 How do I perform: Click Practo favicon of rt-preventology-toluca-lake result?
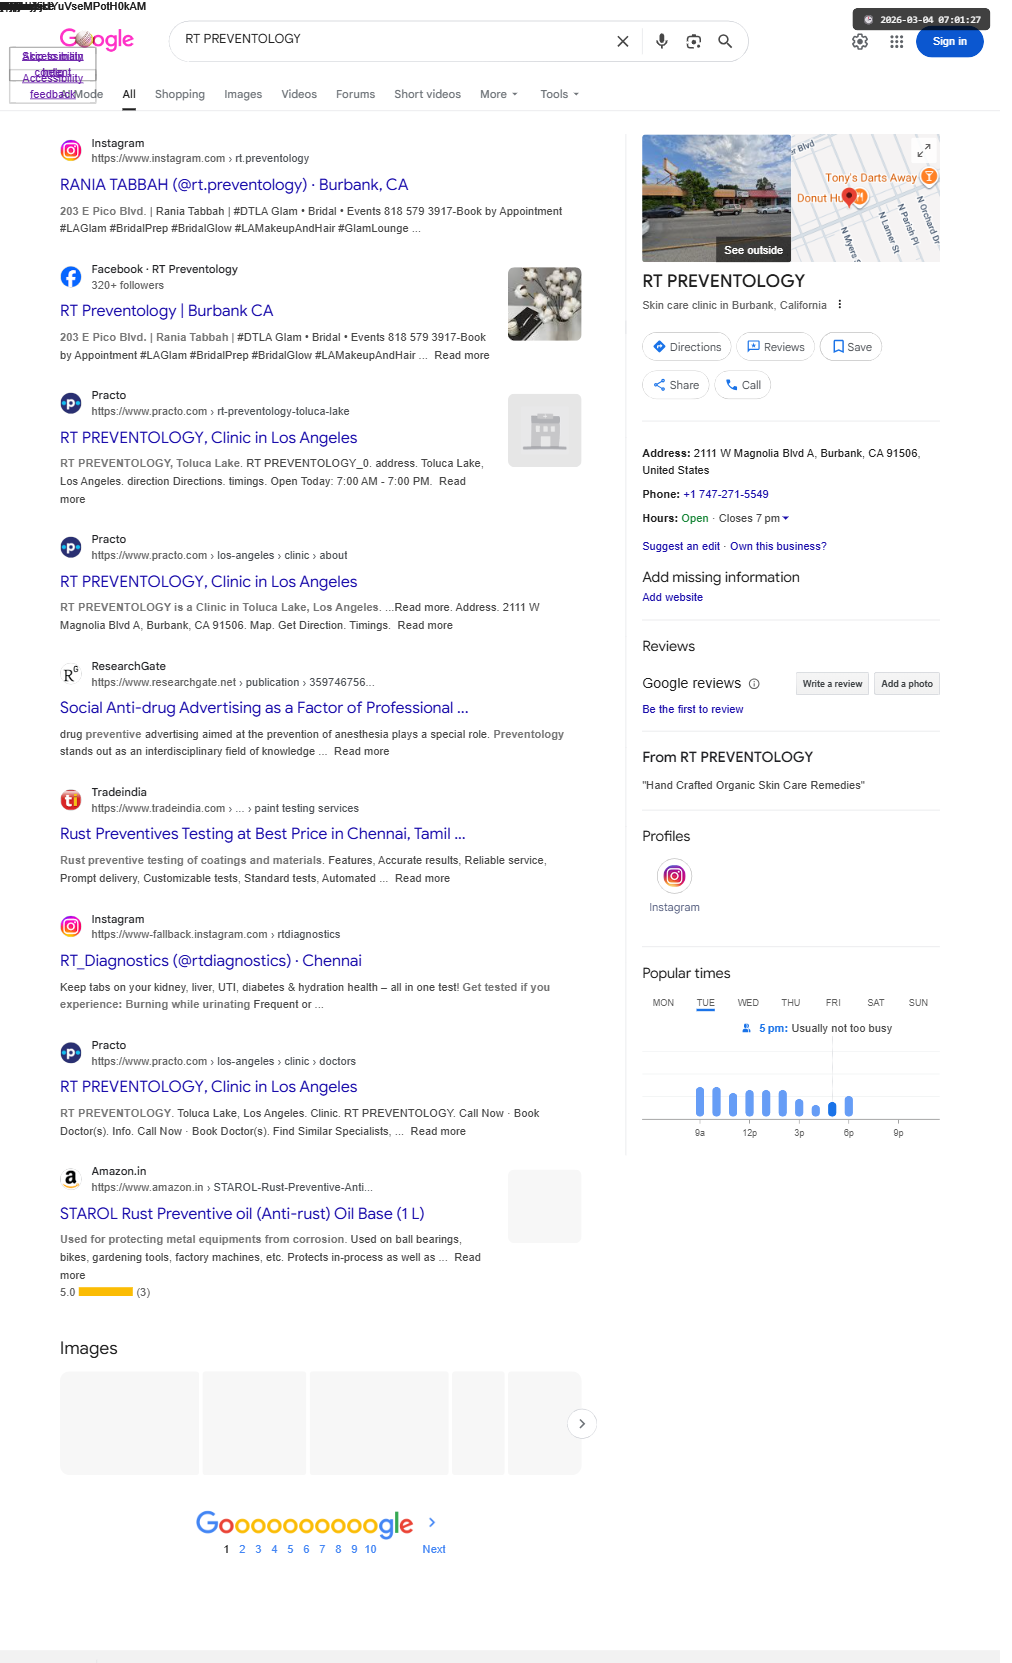(71, 403)
